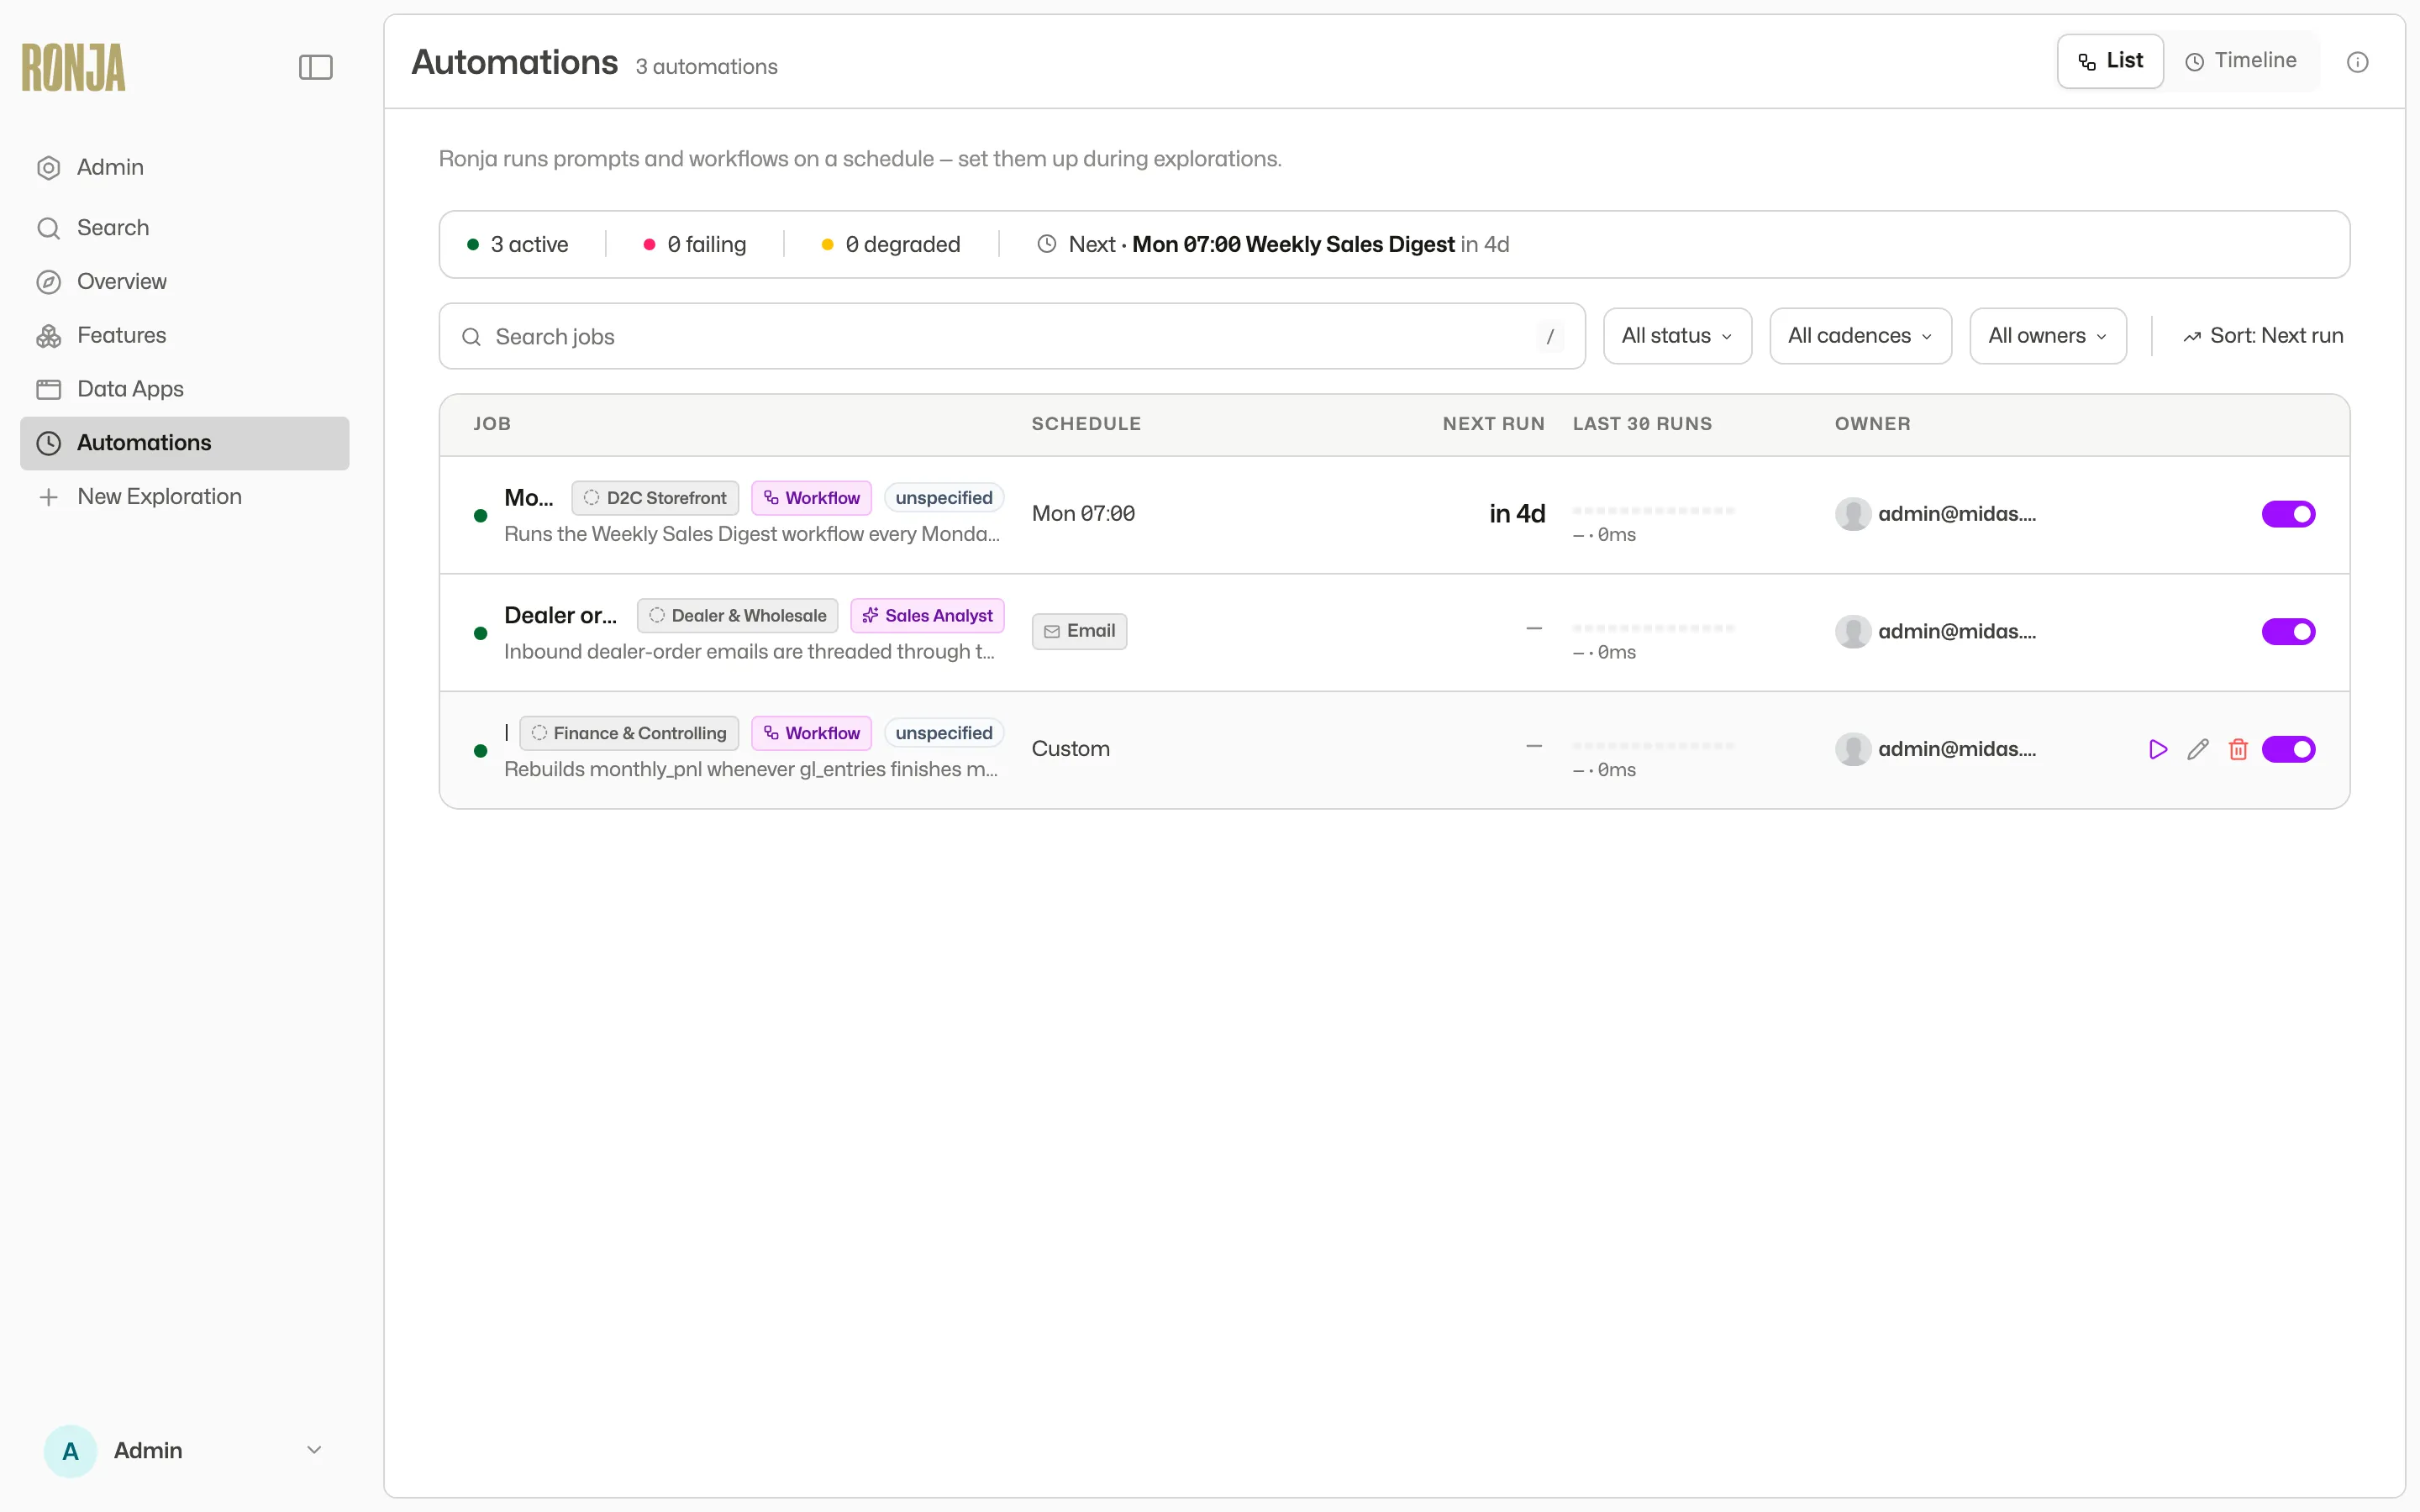Open the info icon beside Timeline
The image size is (2420, 1512).
pos(2357,62)
